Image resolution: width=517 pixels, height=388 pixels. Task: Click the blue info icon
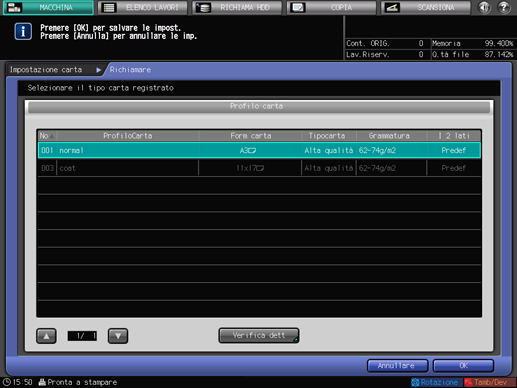[x=23, y=32]
